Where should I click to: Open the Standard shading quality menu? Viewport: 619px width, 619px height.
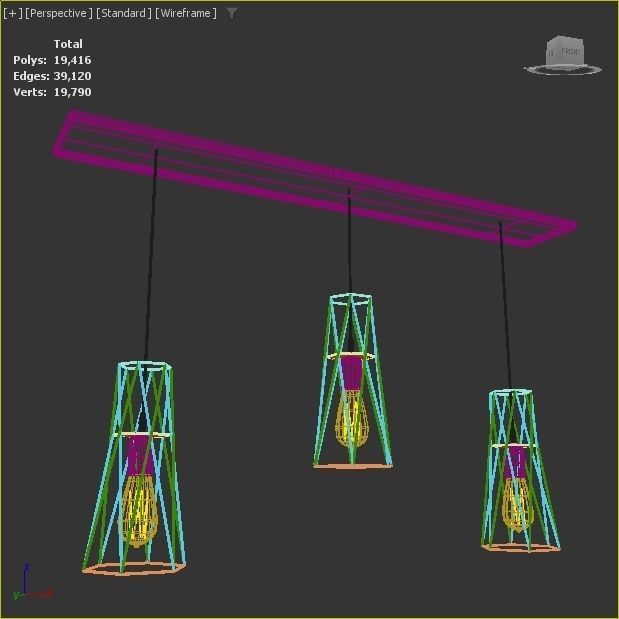click(124, 13)
